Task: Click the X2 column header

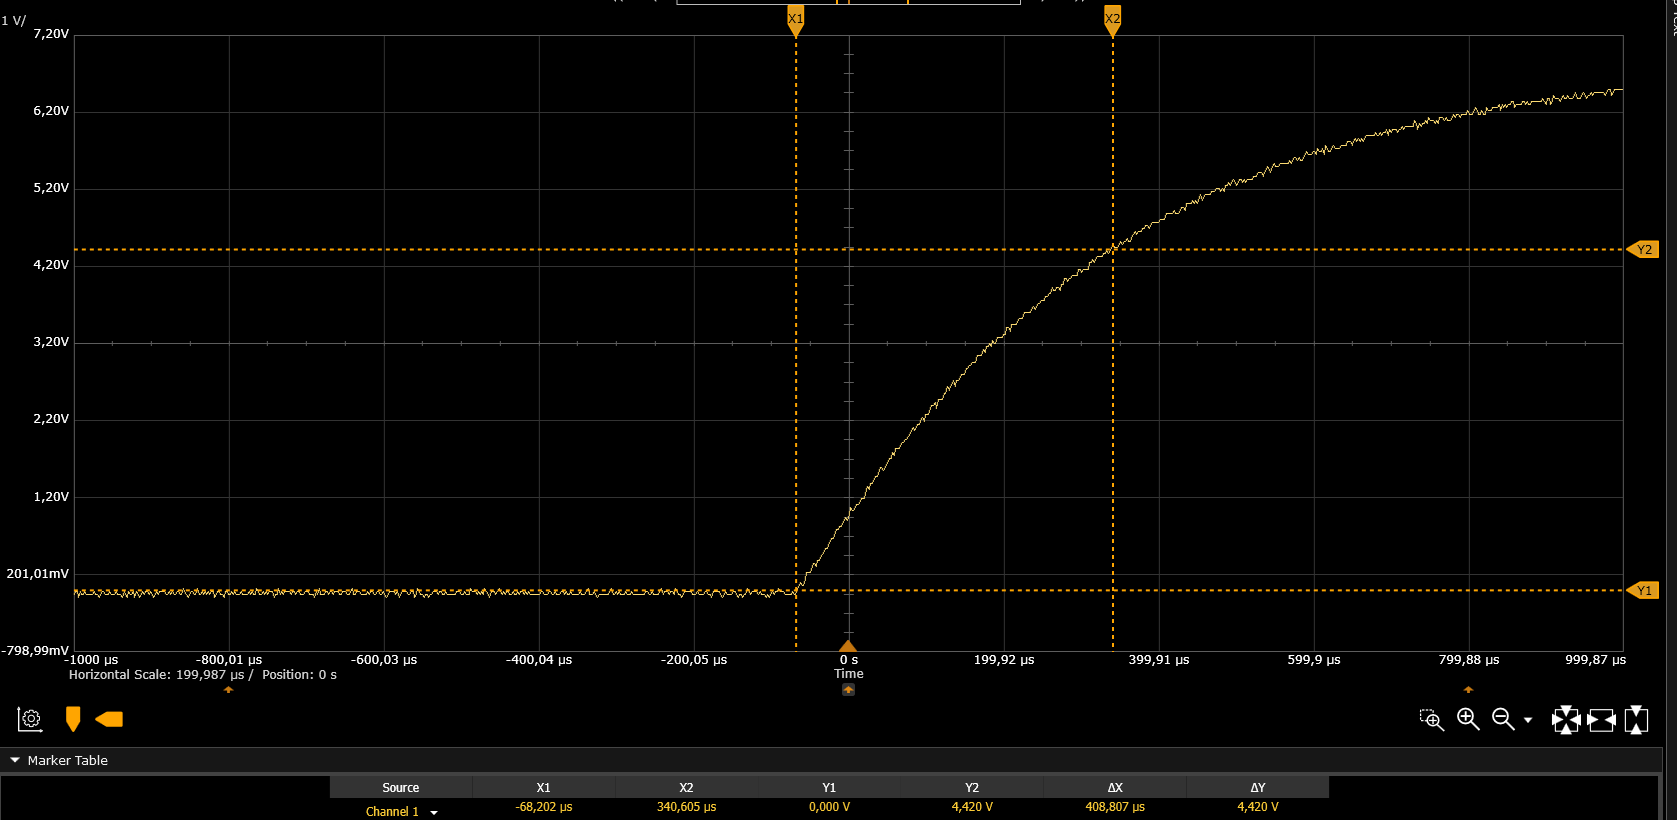Action: pyautogui.click(x=686, y=788)
